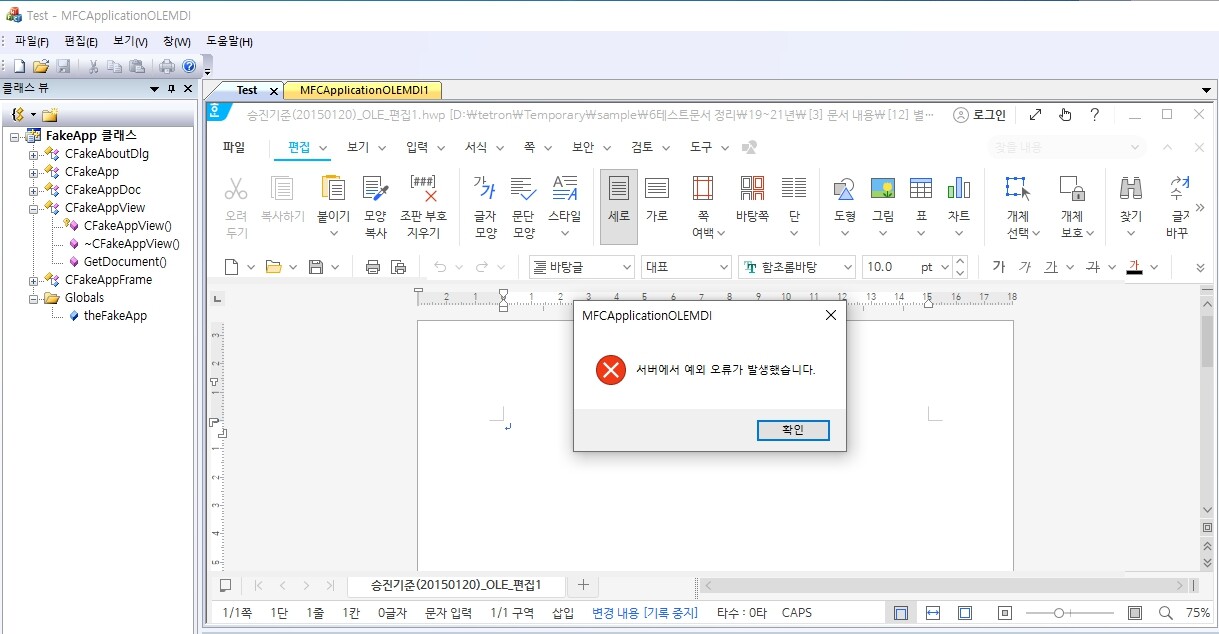
Task: Click the print icon in Hangul toolbar
Action: coord(372,267)
